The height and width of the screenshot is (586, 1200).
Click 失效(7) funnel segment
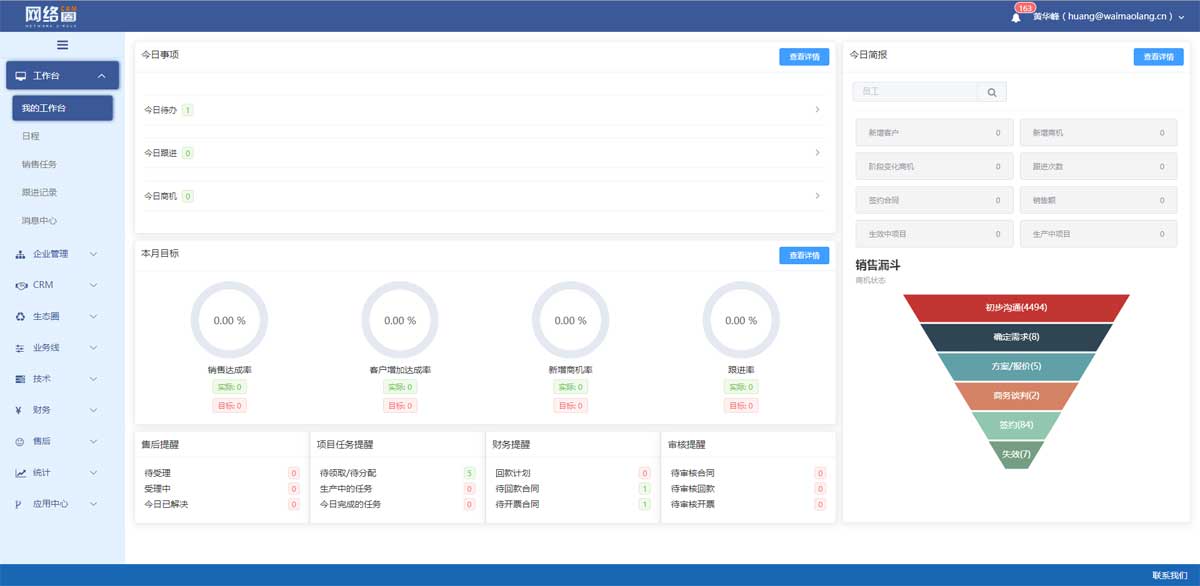coord(1016,454)
